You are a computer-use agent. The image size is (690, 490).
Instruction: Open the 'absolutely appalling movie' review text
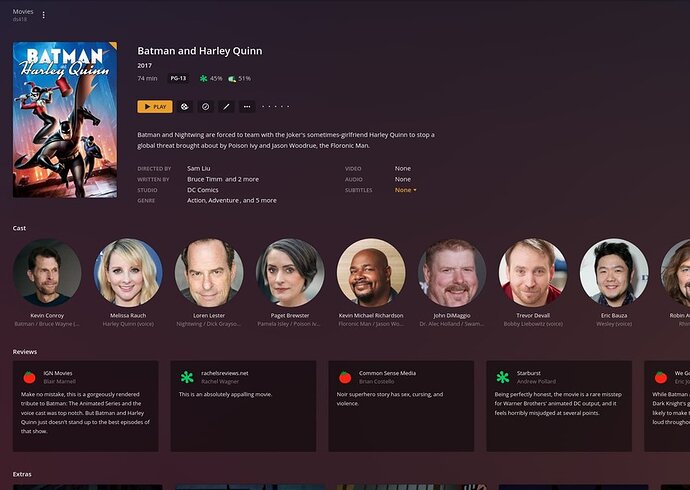(225, 394)
